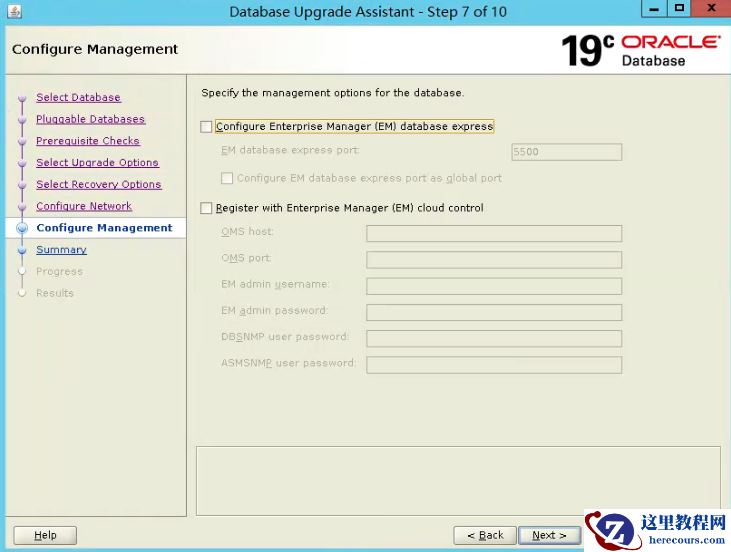Image resolution: width=731 pixels, height=552 pixels.
Task: Open the Pluggable Databases step
Action: tap(90, 119)
